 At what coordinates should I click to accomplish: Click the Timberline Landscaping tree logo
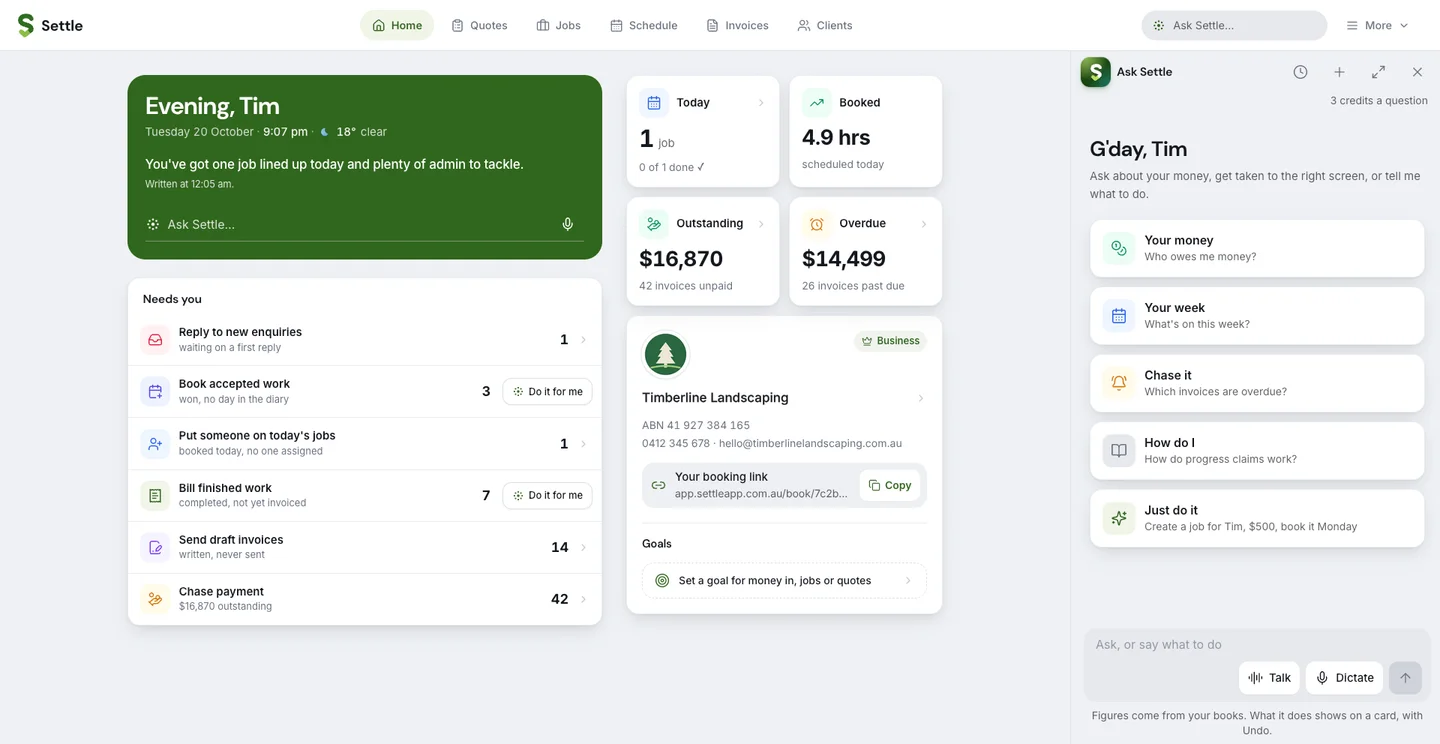[665, 355]
